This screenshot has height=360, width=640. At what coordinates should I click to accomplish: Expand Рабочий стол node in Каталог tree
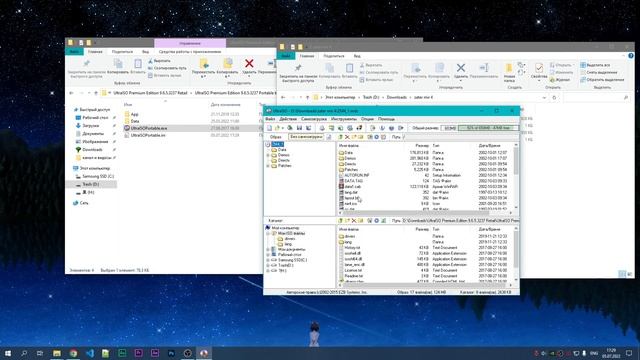(268, 255)
